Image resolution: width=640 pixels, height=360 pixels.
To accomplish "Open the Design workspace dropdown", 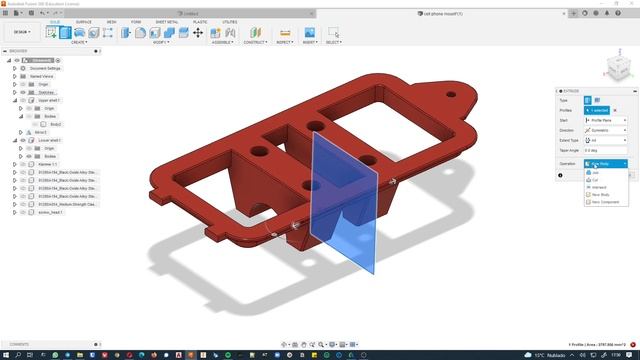I will point(22,32).
